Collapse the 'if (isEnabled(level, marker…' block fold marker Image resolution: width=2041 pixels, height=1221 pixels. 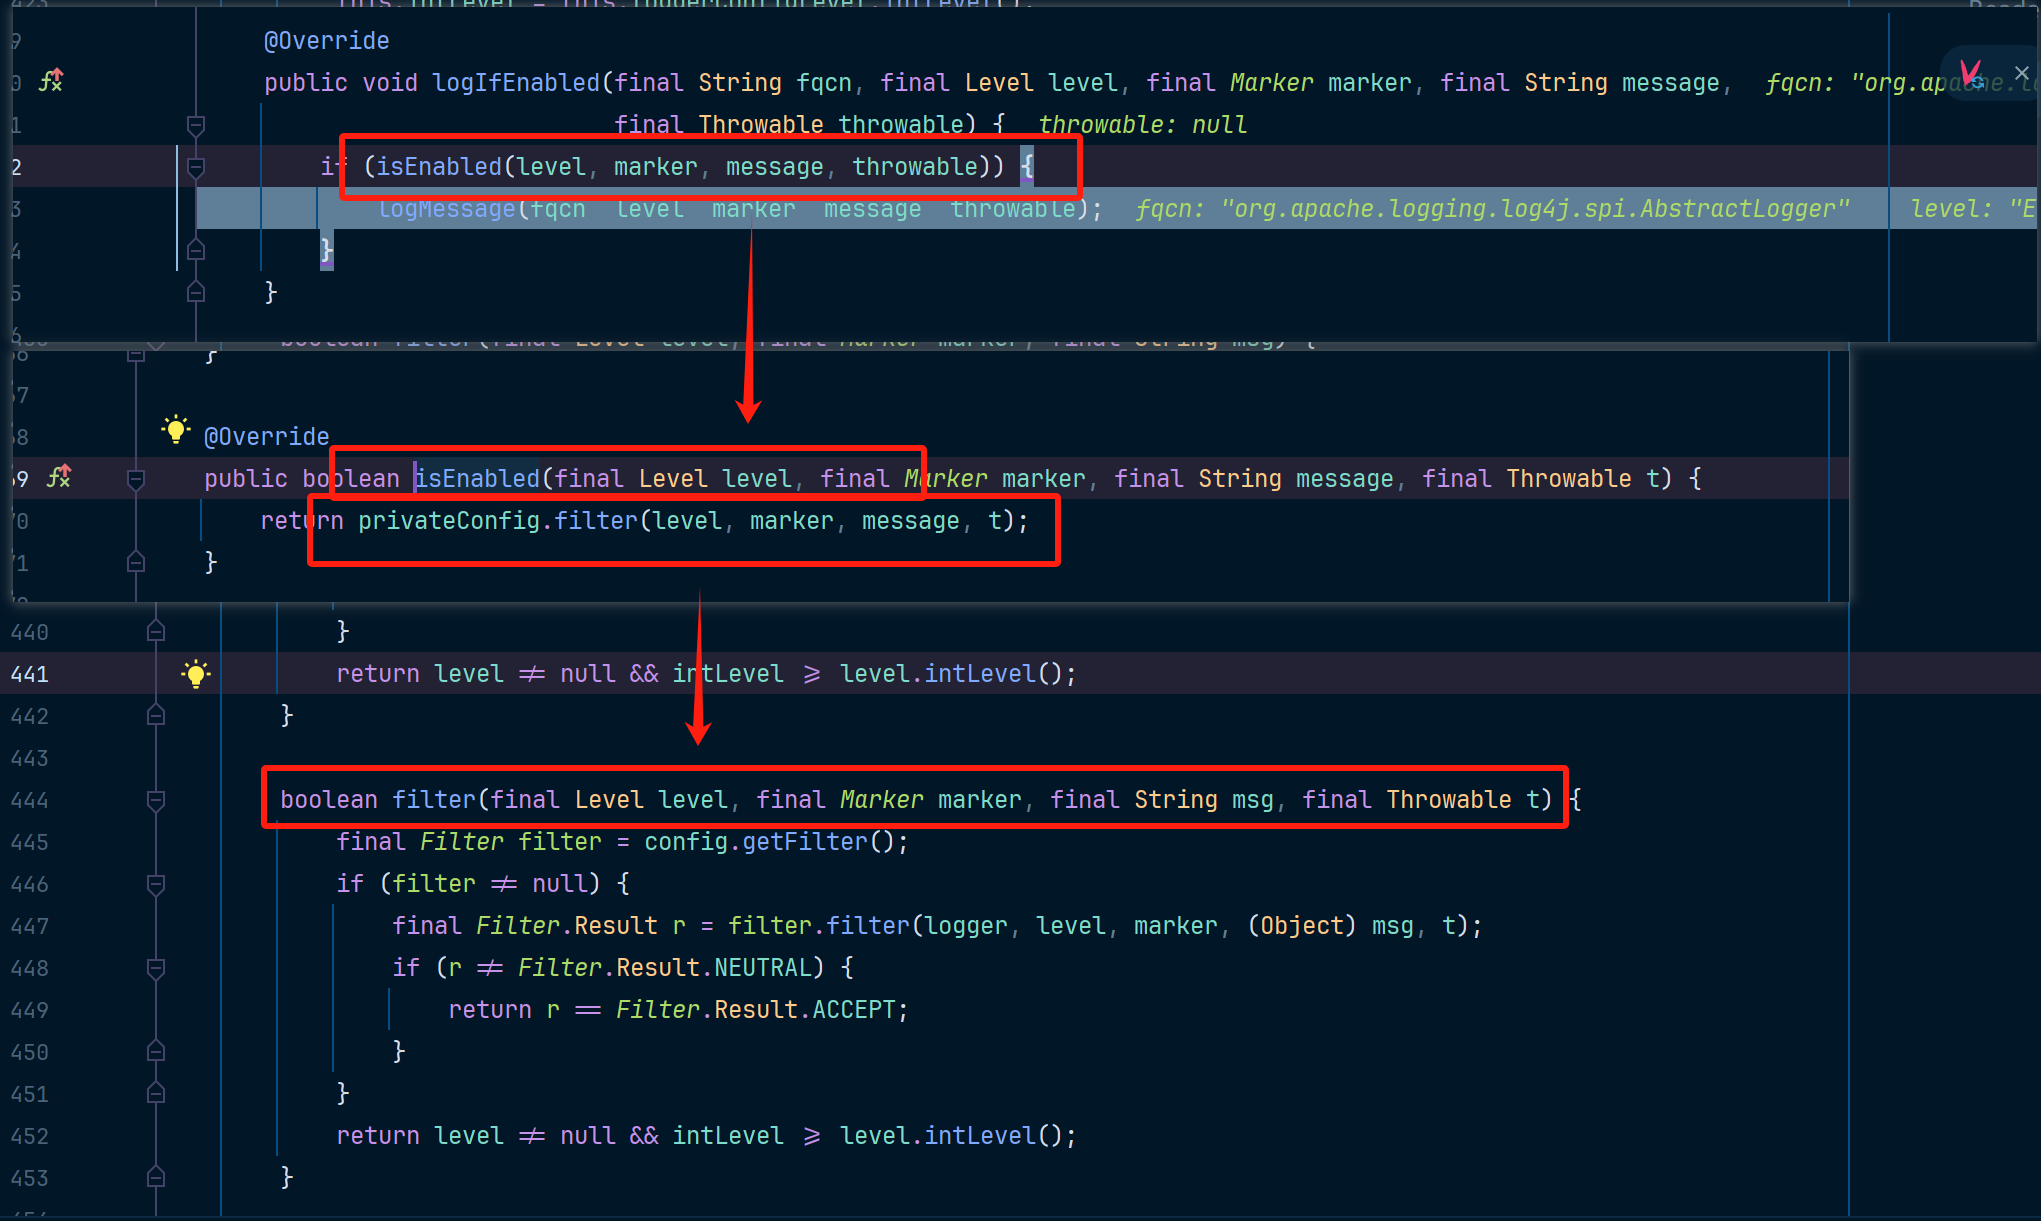tap(196, 167)
